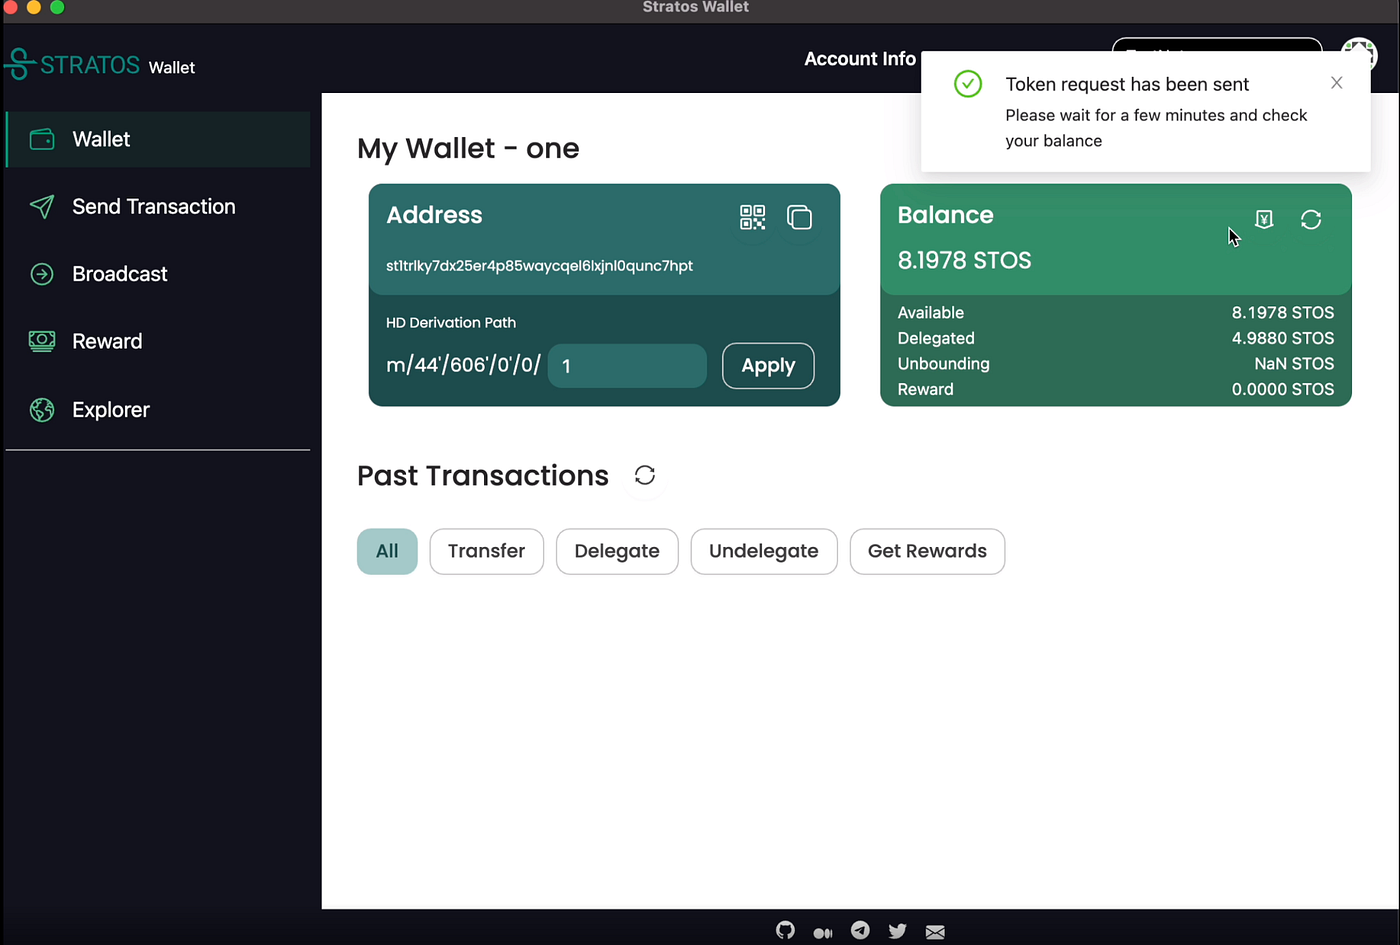Open the email footer link
The width and height of the screenshot is (1400, 945).
pyautogui.click(x=935, y=932)
